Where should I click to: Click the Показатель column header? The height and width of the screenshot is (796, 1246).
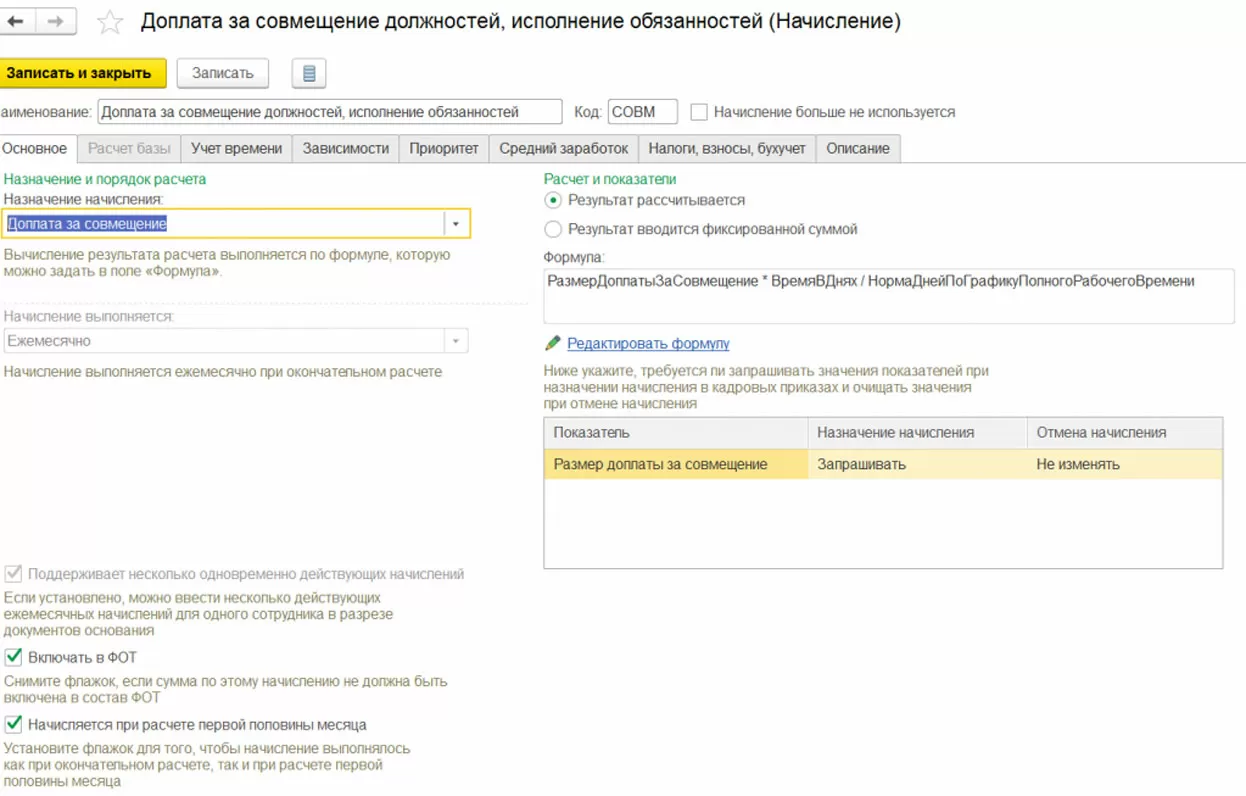[676, 433]
